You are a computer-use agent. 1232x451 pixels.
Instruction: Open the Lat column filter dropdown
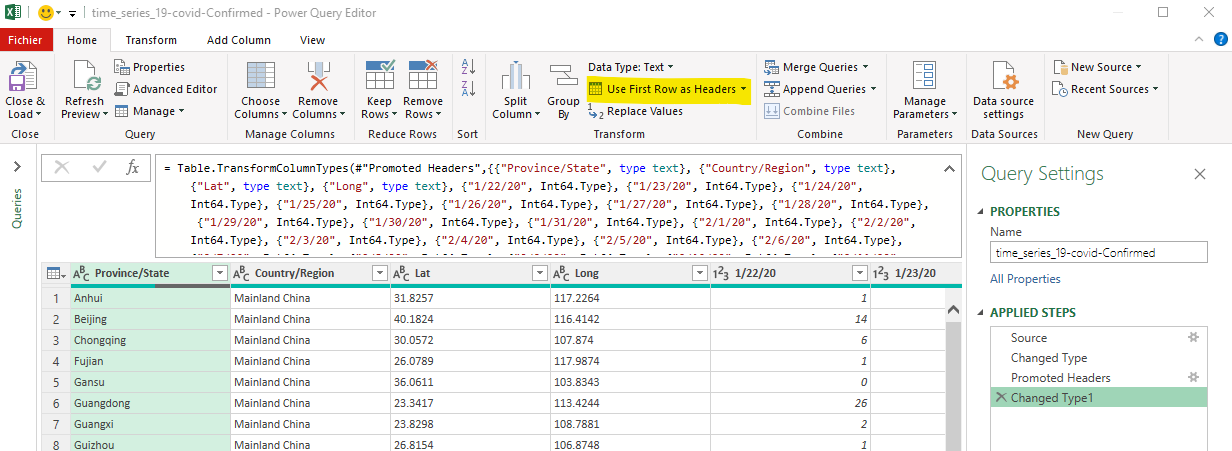[x=538, y=274]
